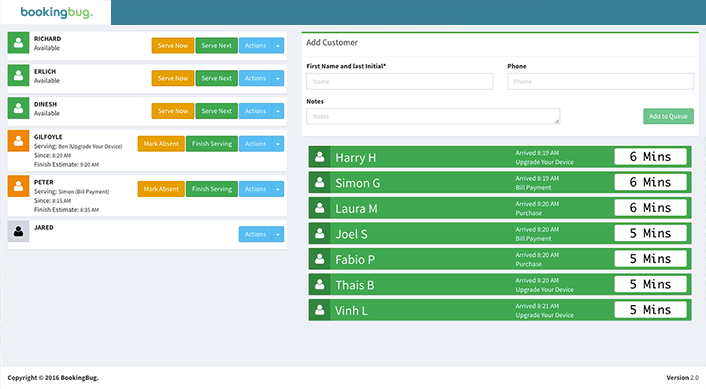This screenshot has width=706, height=389.
Task: Open Actions button for Gilfoyle
Action: (255, 144)
